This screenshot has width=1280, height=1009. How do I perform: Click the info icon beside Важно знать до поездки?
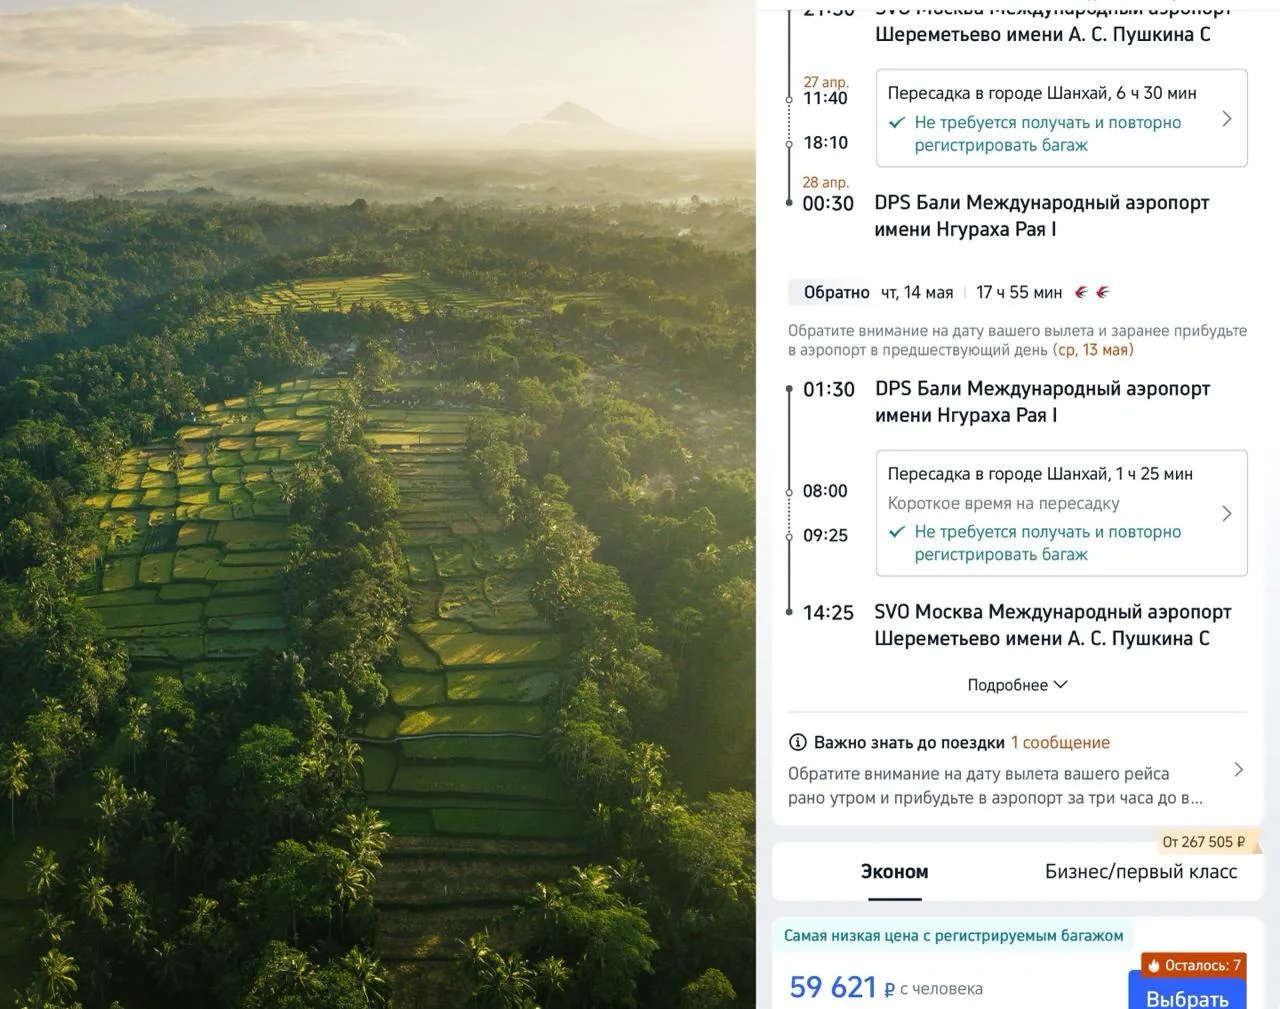(x=797, y=742)
